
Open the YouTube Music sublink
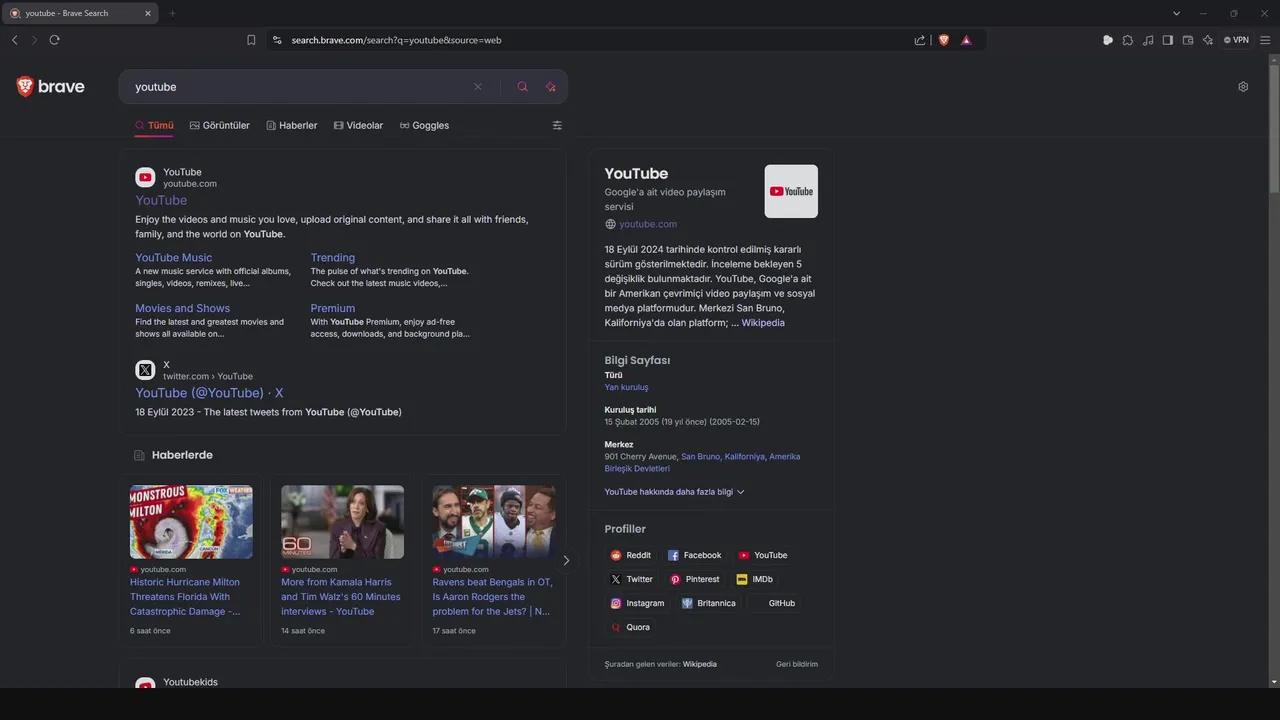[x=174, y=257]
